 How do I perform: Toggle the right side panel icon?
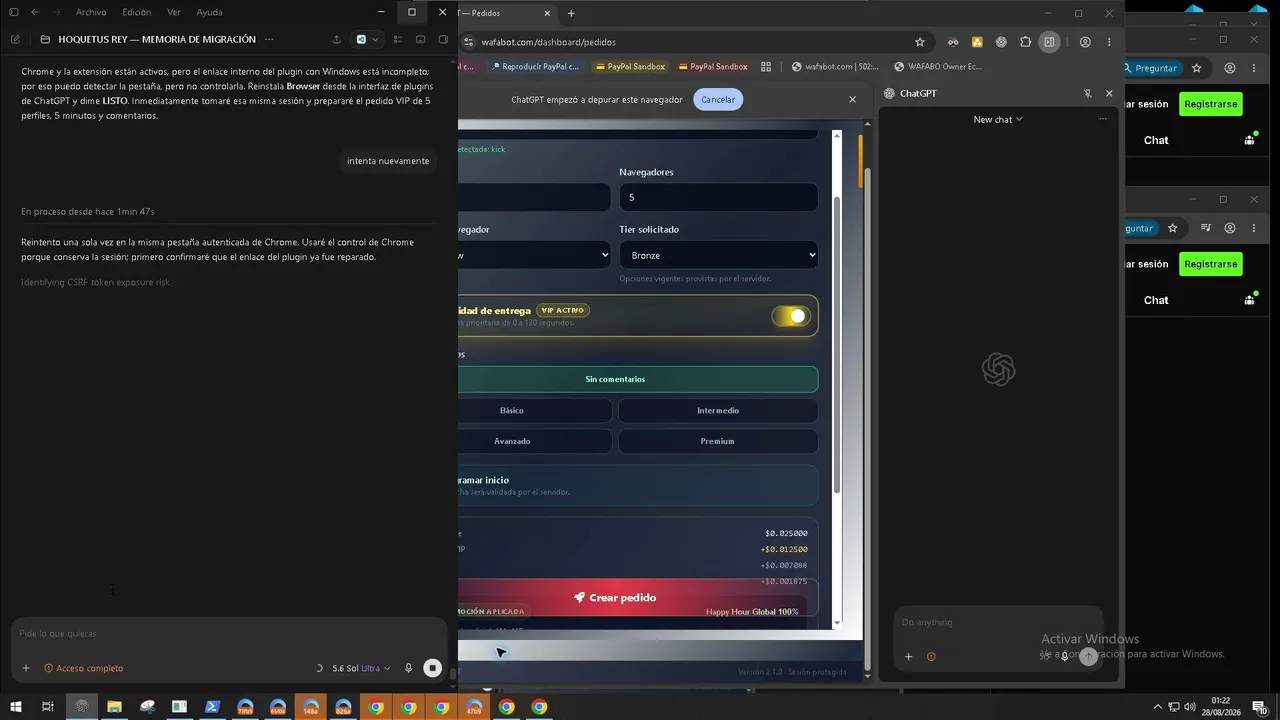tap(443, 40)
